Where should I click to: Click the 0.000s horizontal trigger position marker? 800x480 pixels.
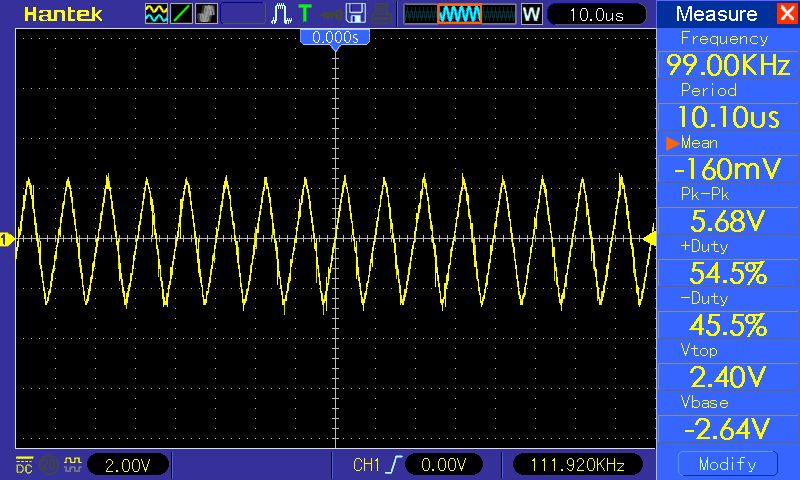click(335, 38)
